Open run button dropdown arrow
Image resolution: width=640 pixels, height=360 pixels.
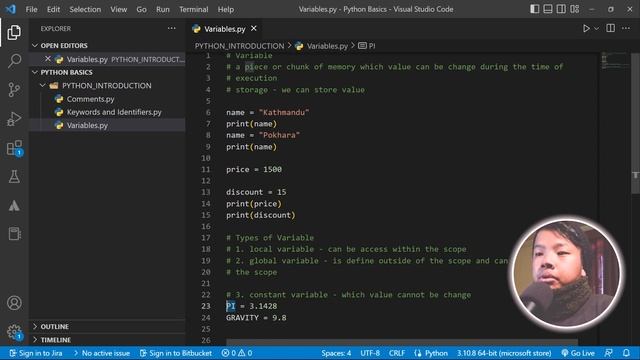(x=597, y=29)
